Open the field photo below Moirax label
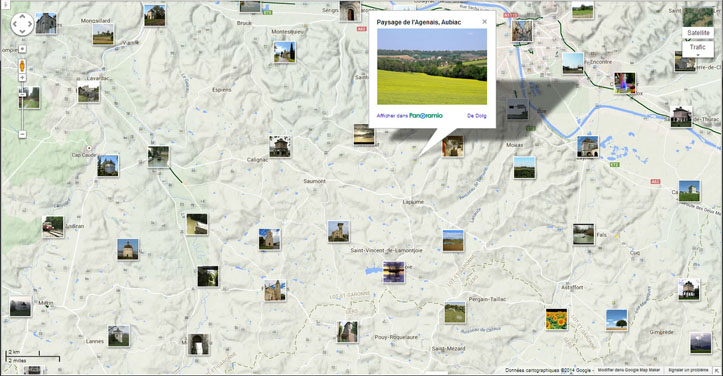The image size is (723, 376). click(524, 167)
